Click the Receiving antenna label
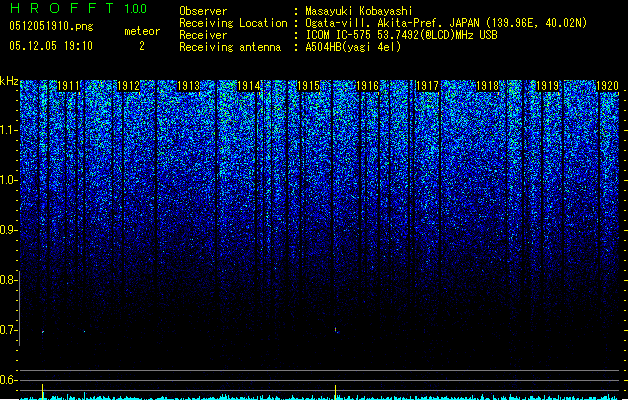This screenshot has height=400, width=629. click(230, 47)
